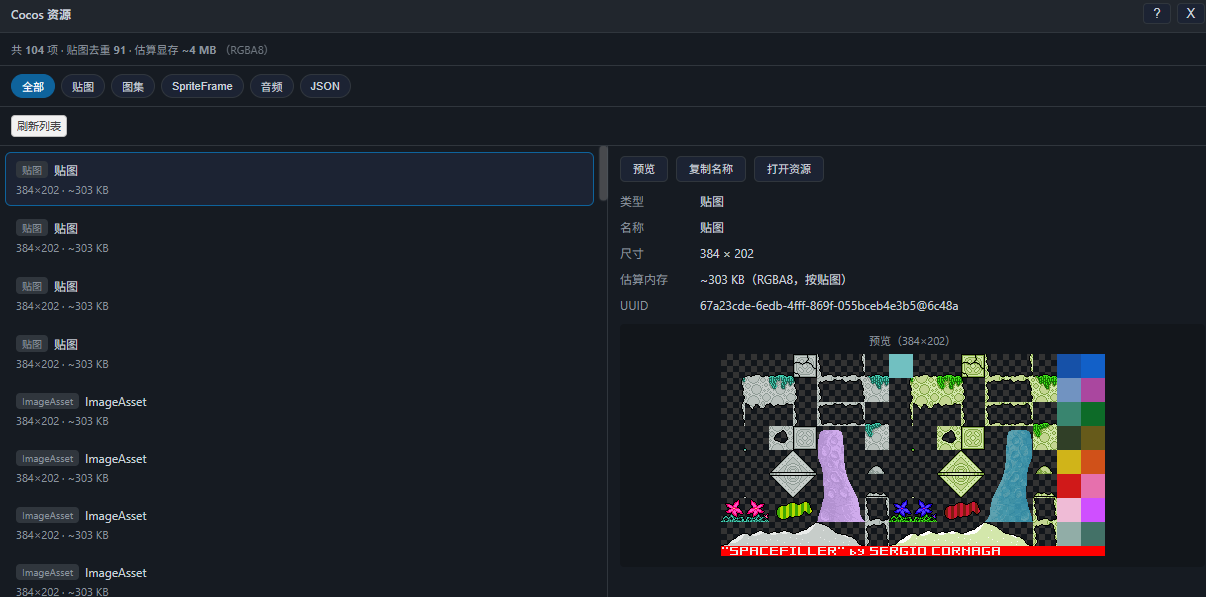
Task: Close the Cocos 资源 panel with X
Action: point(1190,13)
